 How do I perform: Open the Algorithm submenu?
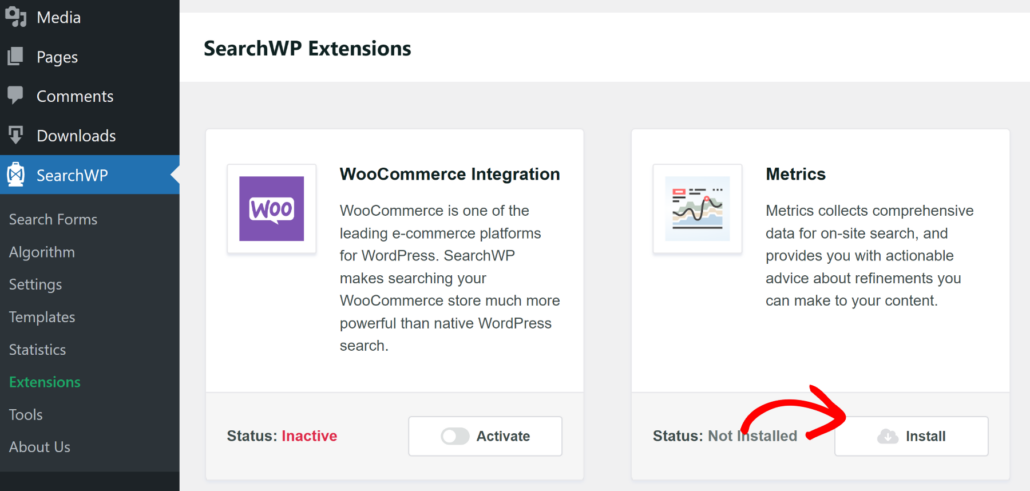click(x=42, y=252)
